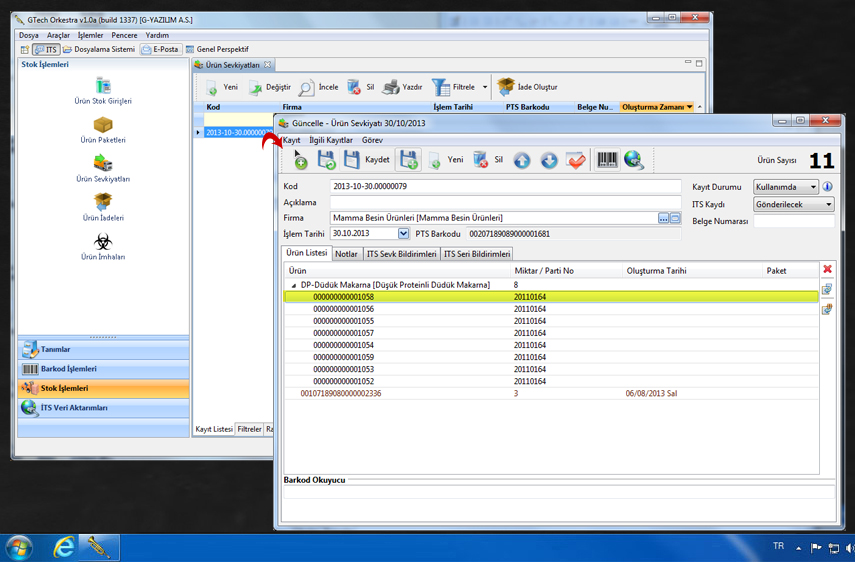855x562 pixels.
Task: Switch to the ITS Seri Bildirimleri tab
Action: (477, 254)
